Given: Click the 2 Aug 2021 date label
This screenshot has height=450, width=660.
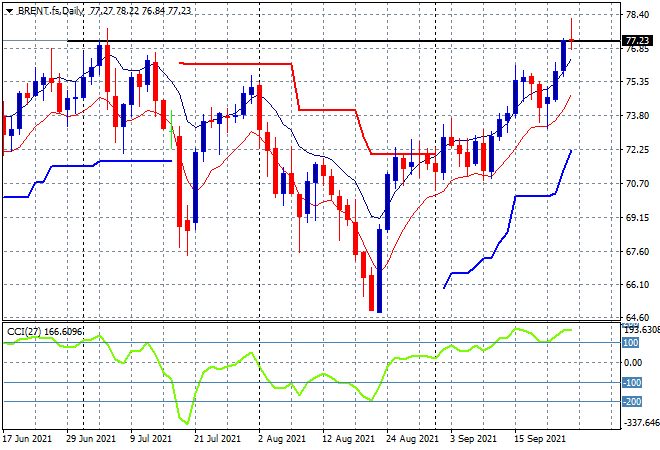Looking at the screenshot, I should tap(282, 439).
